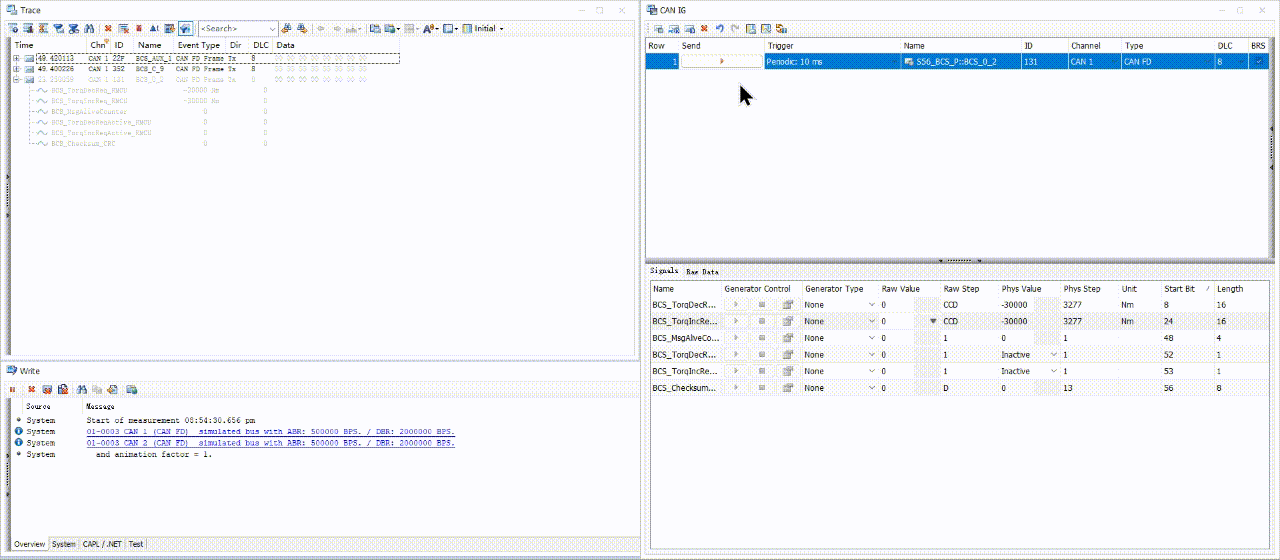The width and height of the screenshot is (1280, 560).
Task: Select the System tab in Write window
Action: point(64,544)
